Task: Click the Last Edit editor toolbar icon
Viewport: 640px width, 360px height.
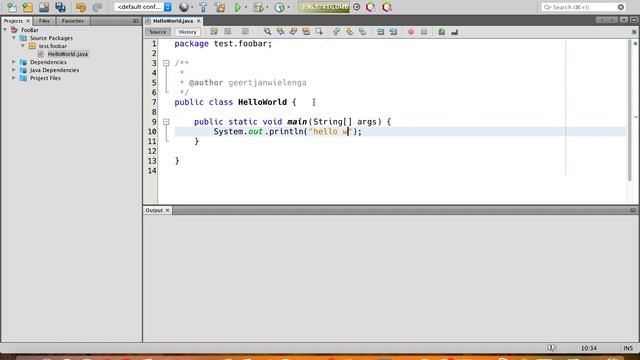Action: tap(214, 32)
